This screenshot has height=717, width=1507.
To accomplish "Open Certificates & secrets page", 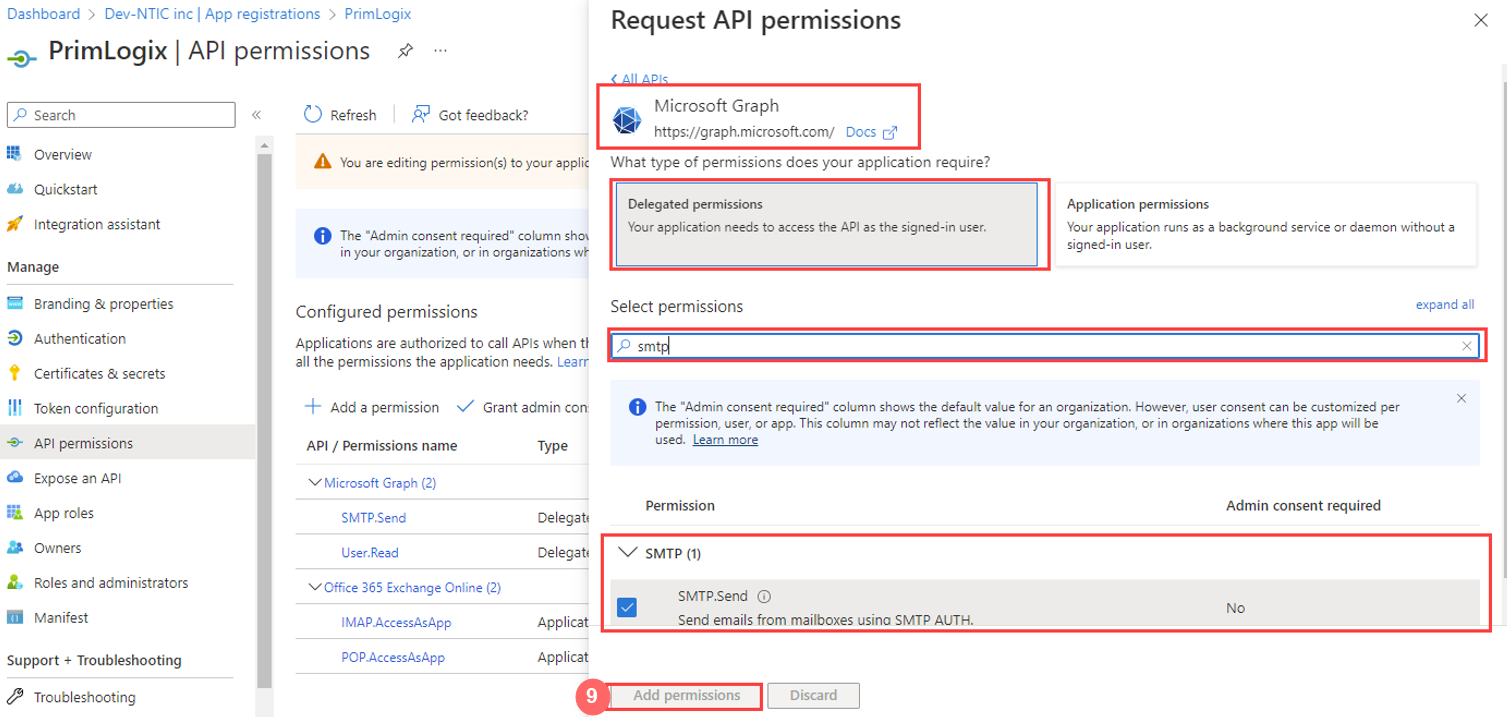I will click(x=100, y=373).
